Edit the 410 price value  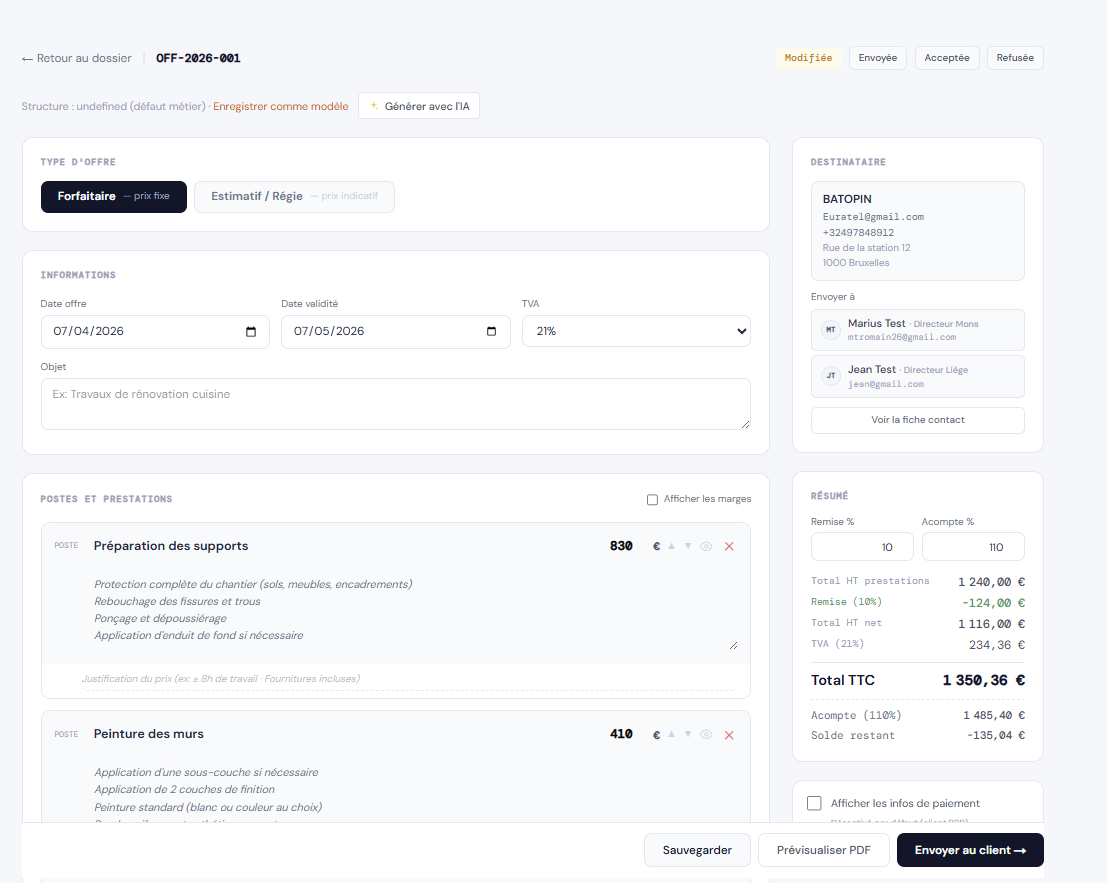[621, 735]
